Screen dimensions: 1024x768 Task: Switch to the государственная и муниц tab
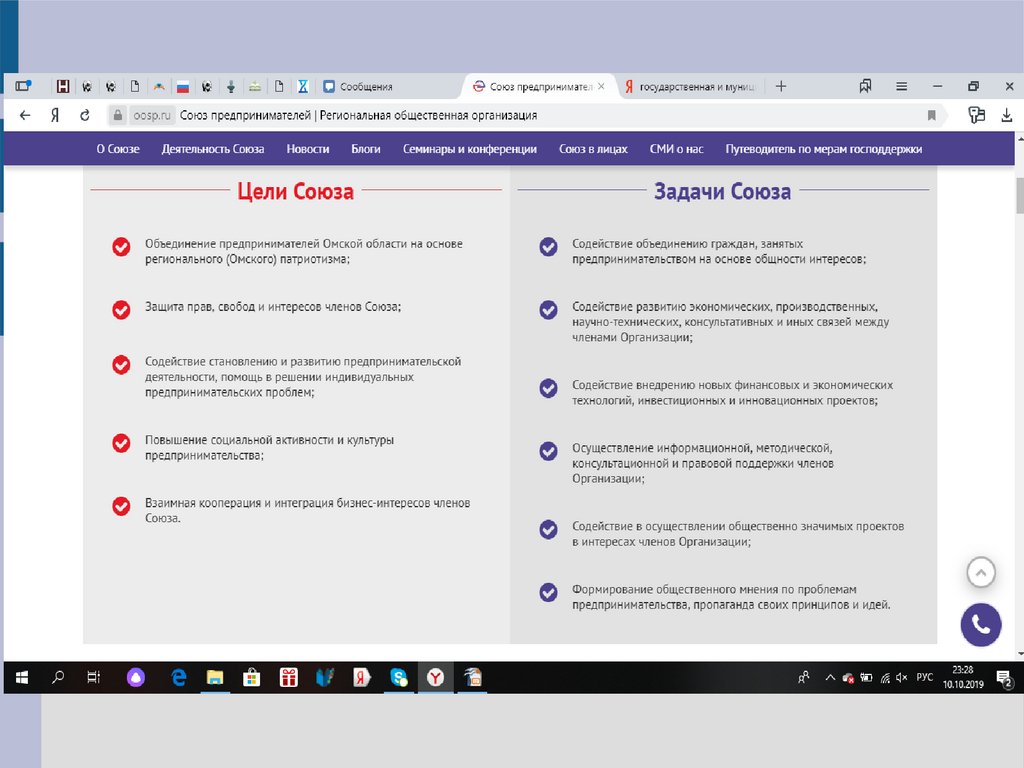[694, 87]
